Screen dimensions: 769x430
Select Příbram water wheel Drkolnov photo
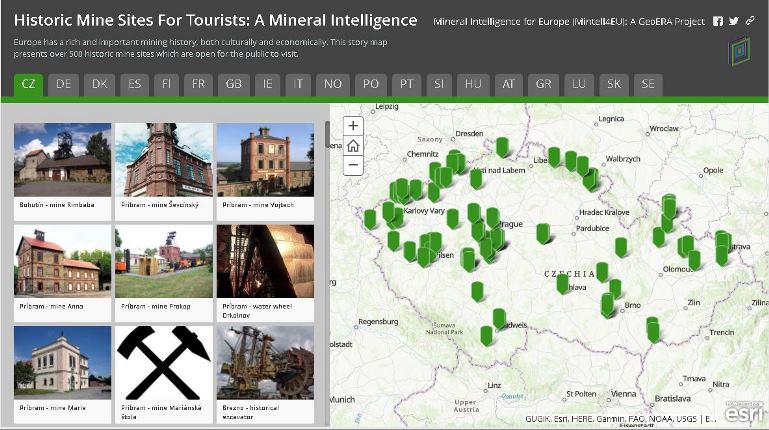click(265, 273)
